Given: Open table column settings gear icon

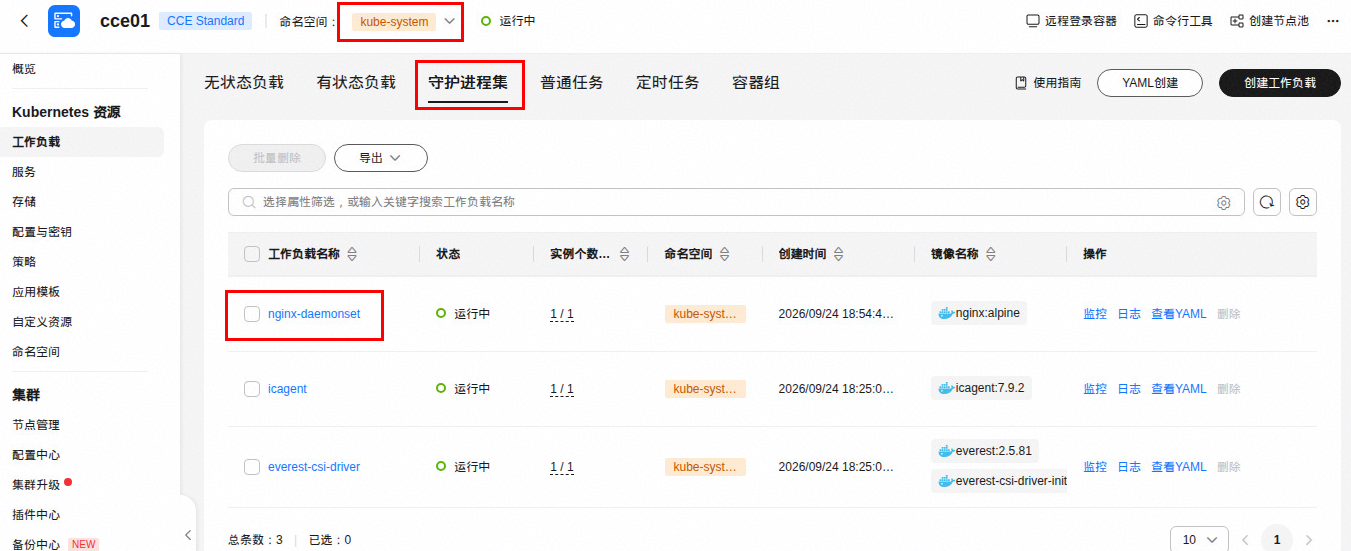Looking at the screenshot, I should 1303,202.
